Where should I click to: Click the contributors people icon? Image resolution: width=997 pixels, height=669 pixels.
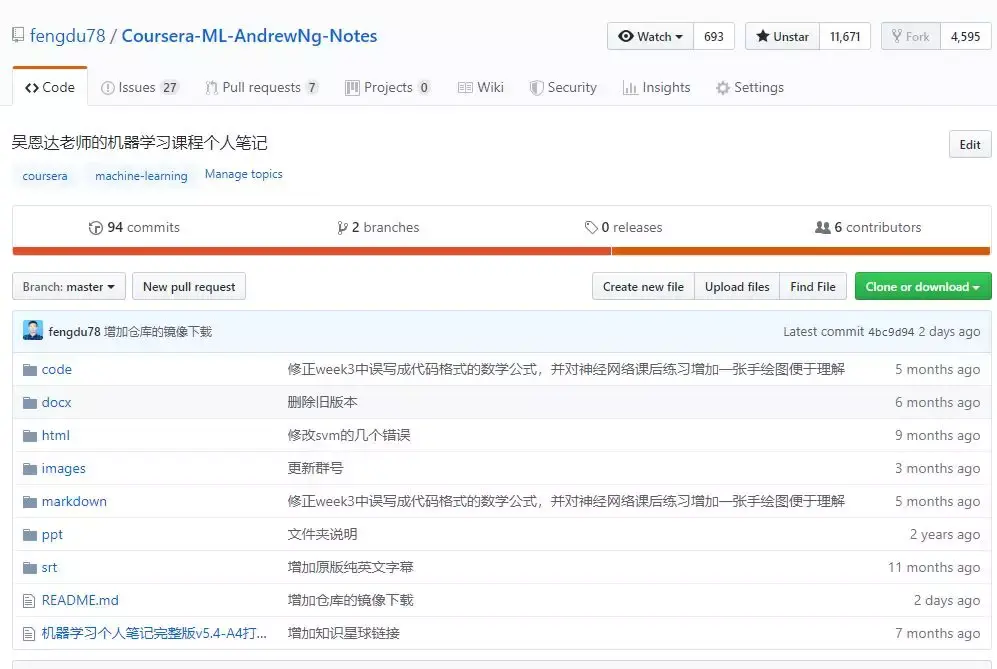(823, 227)
